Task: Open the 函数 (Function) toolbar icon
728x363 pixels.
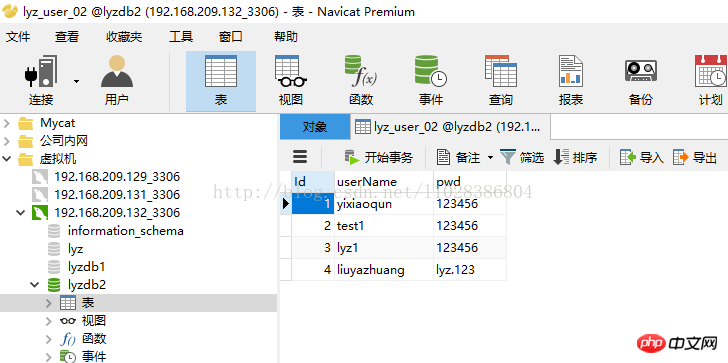Action: coord(361,81)
